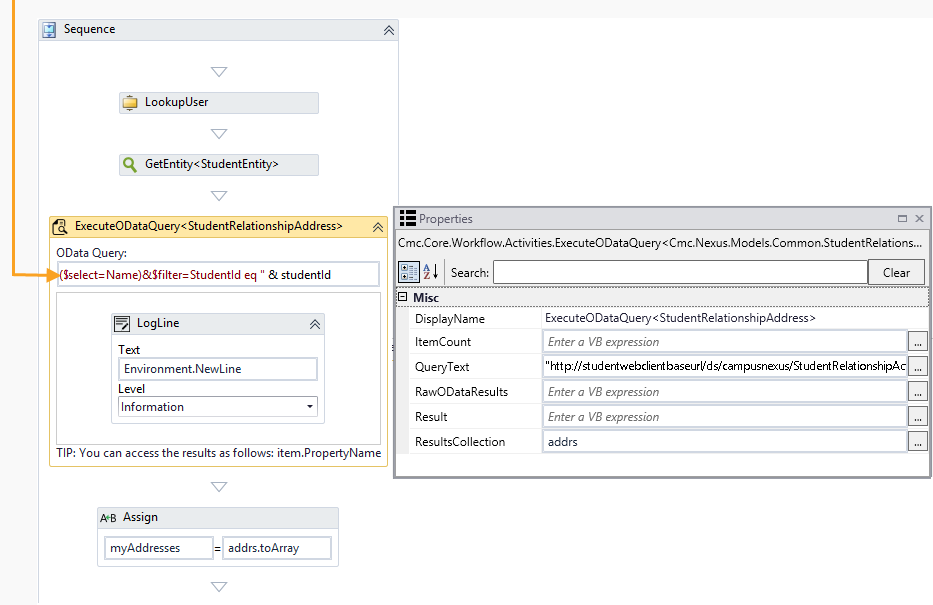Image resolution: width=933 pixels, height=605 pixels.
Task: Collapse the Sequence container
Action: point(389,30)
